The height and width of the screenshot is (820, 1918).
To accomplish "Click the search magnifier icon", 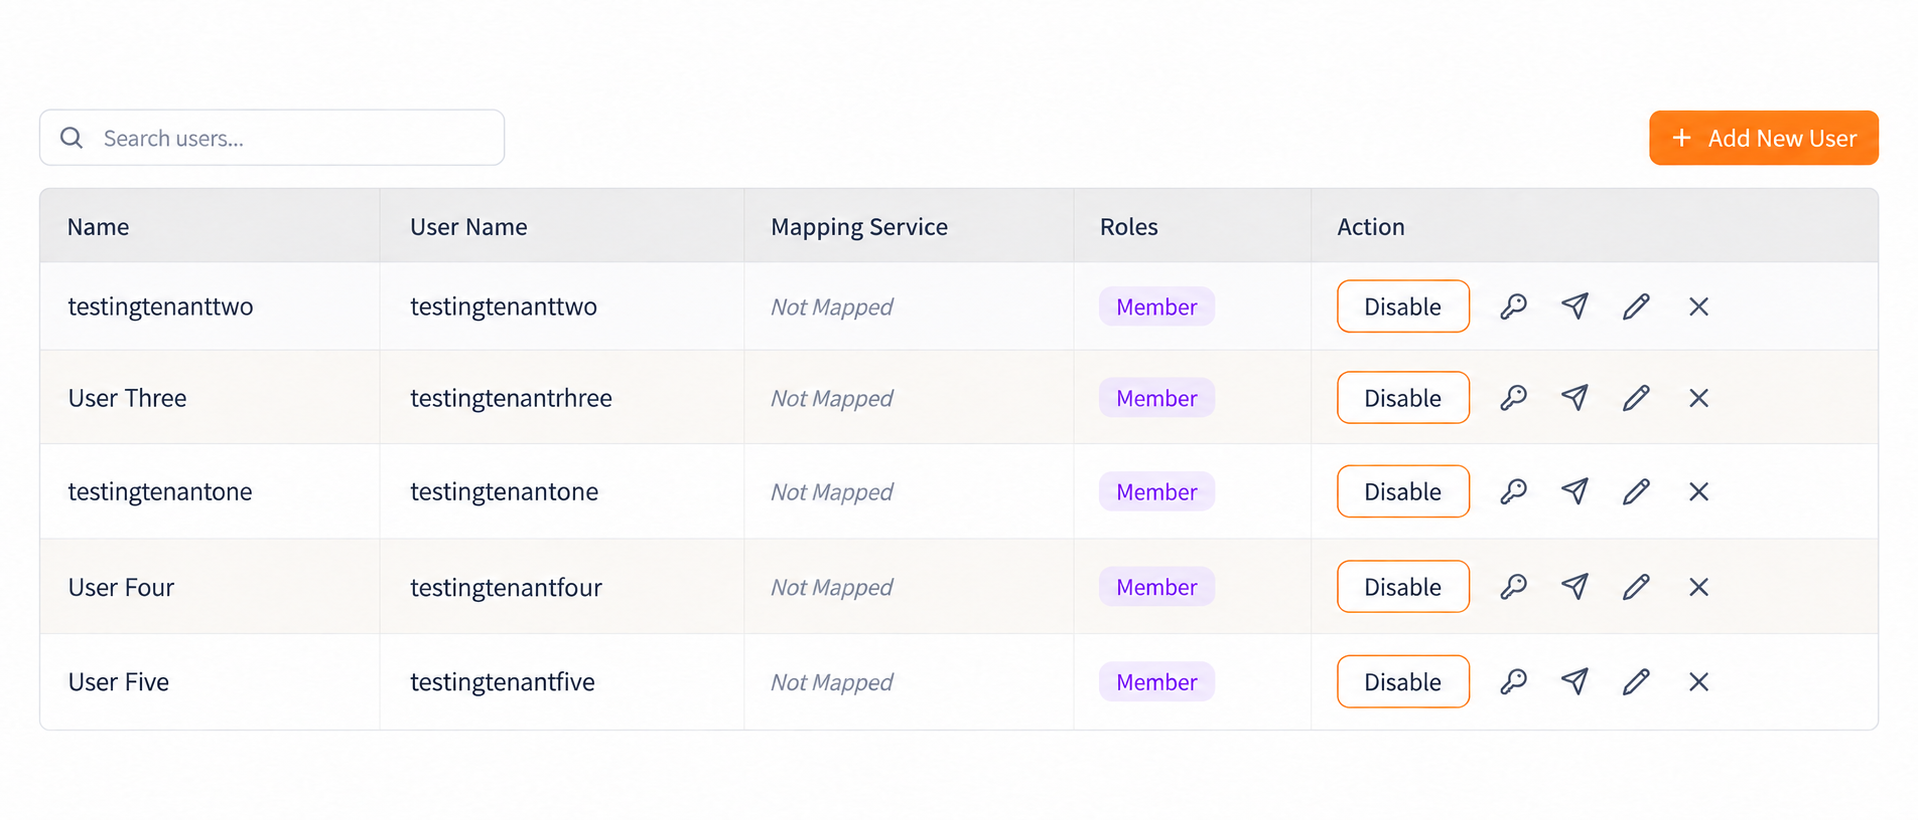I will (71, 138).
